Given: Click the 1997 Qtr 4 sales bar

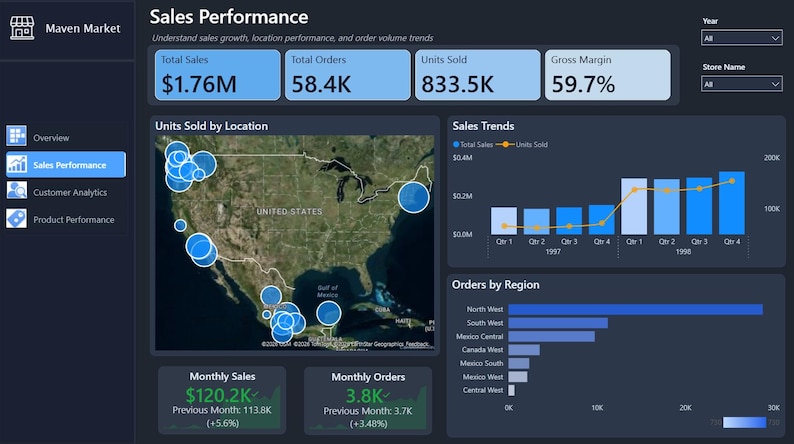Looking at the screenshot, I should click(602, 220).
